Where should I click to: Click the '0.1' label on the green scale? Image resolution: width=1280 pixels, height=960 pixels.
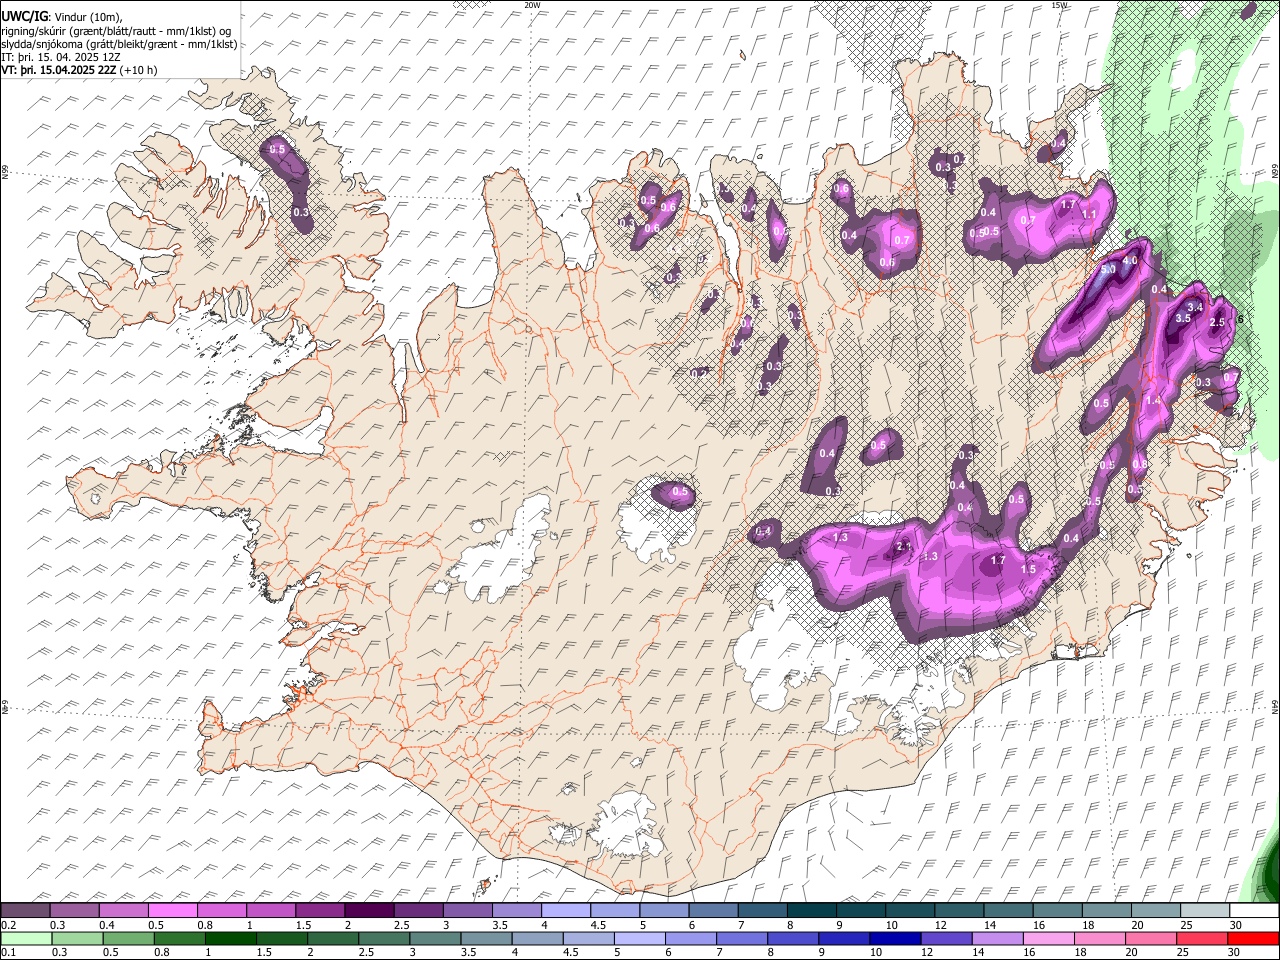coord(7,953)
